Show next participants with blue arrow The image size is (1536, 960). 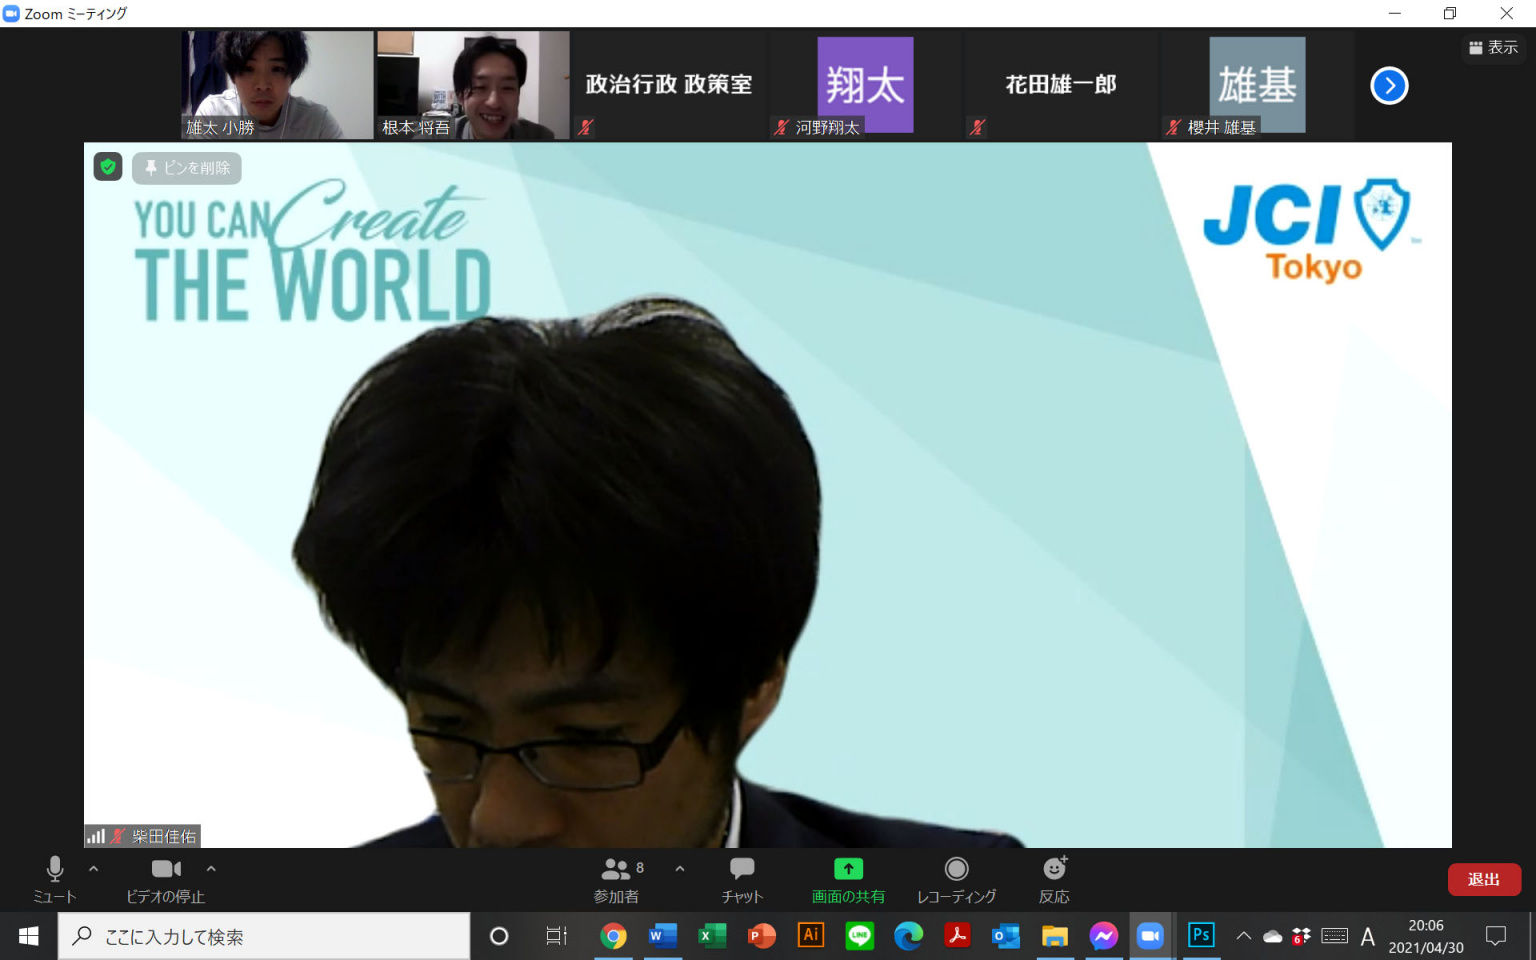click(x=1389, y=86)
